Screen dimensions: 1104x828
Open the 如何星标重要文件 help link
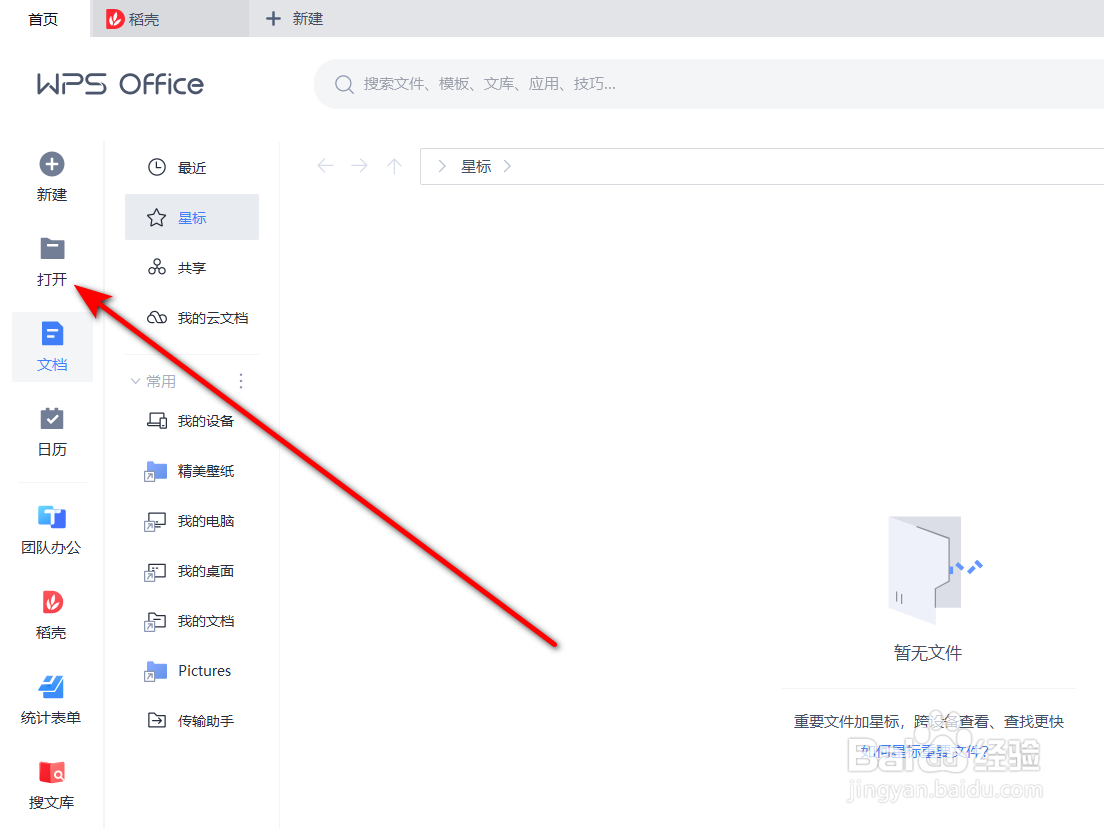pos(927,751)
